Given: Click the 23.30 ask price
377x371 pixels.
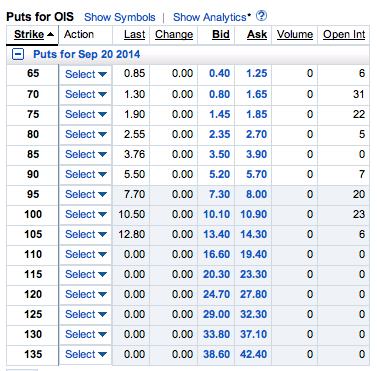Looking at the screenshot, I should pos(254,274).
